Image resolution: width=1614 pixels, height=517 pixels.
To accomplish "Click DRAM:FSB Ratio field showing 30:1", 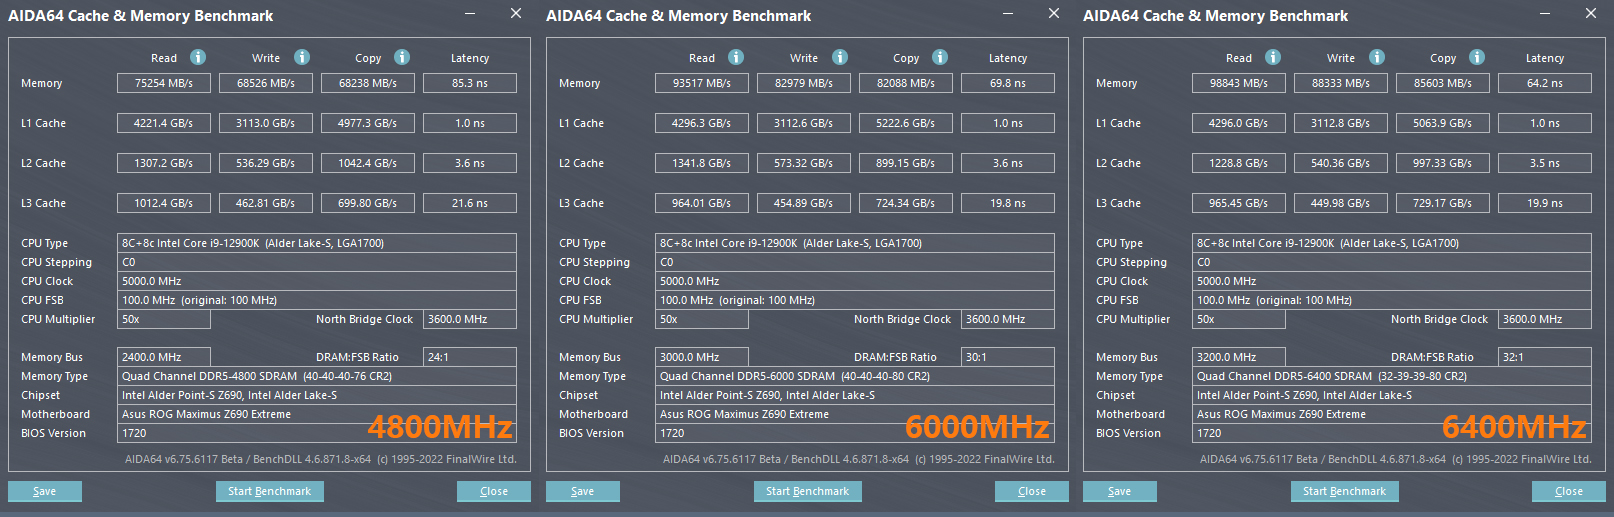I will tap(1008, 357).
